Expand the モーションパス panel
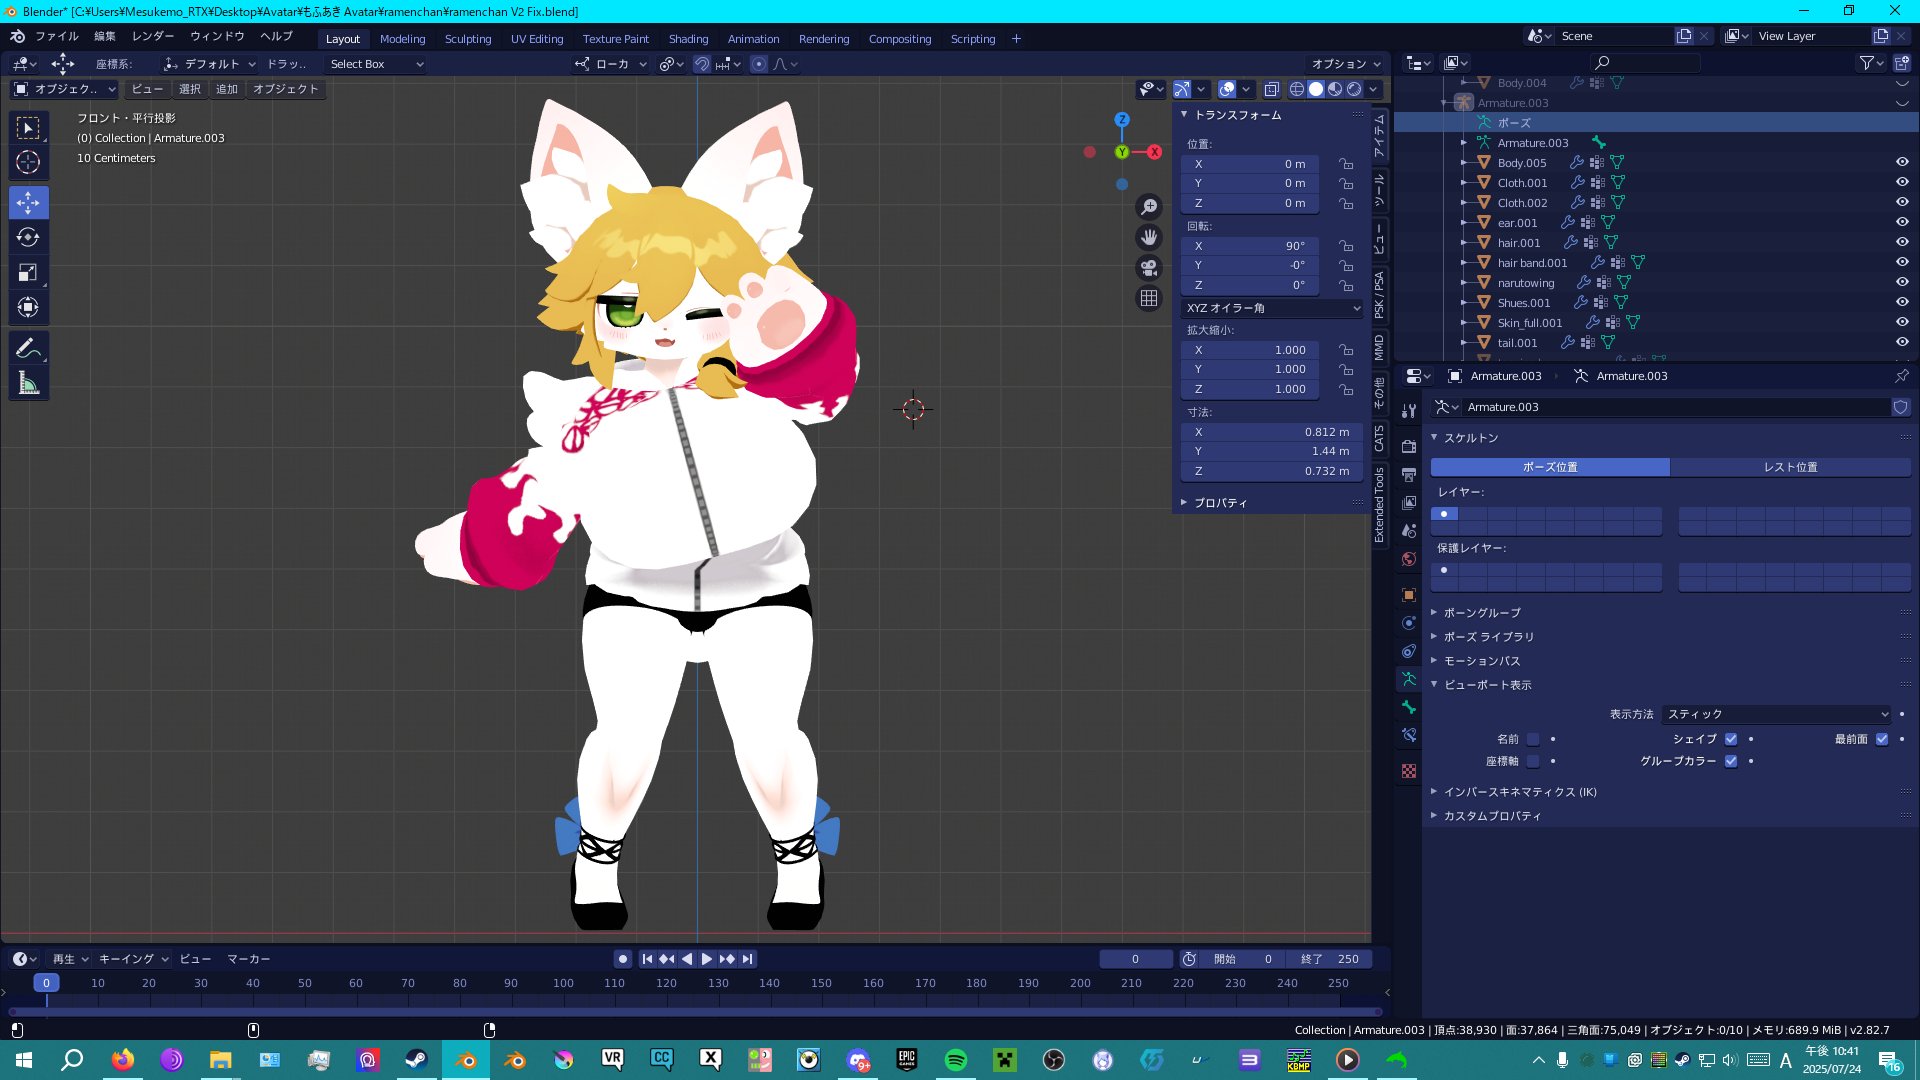 pyautogui.click(x=1480, y=661)
